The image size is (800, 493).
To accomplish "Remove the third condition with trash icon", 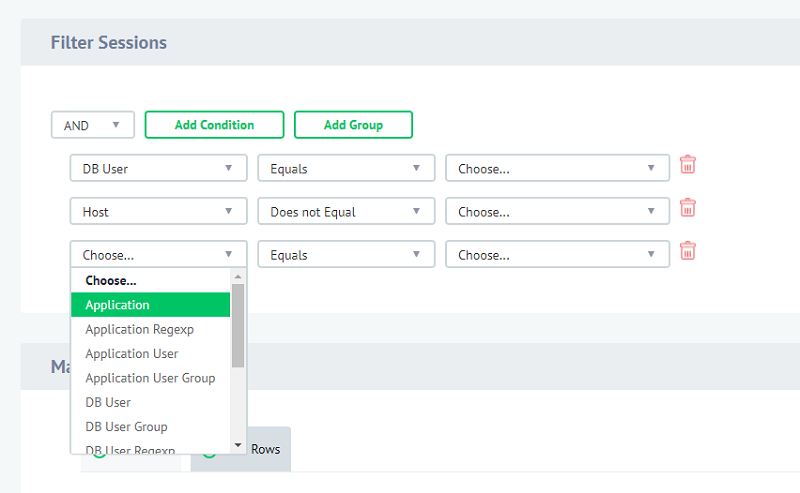I will pos(687,251).
